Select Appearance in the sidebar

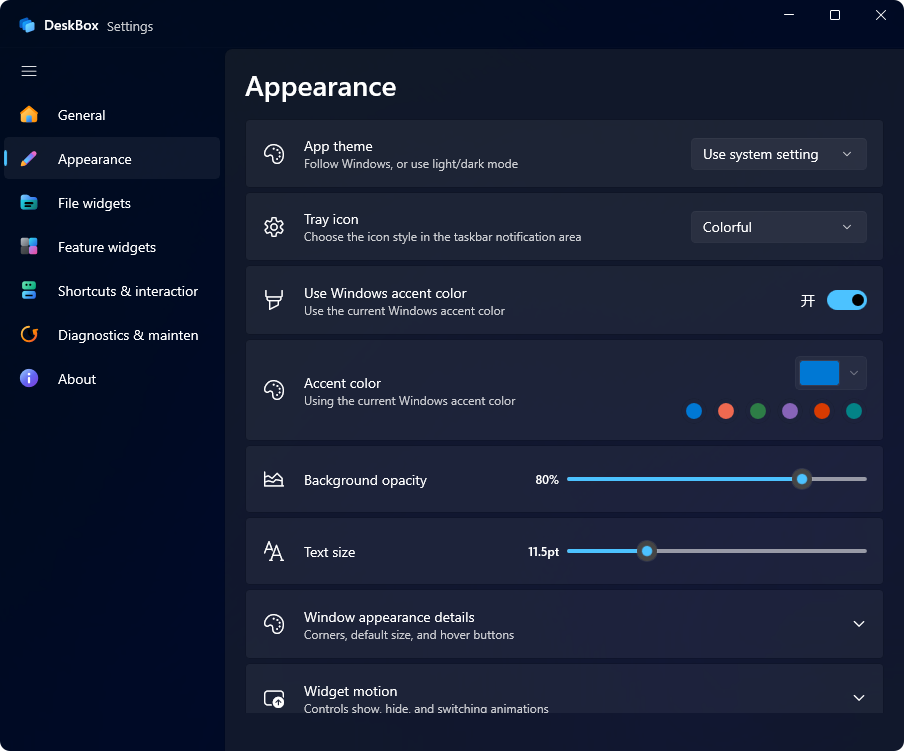point(112,158)
